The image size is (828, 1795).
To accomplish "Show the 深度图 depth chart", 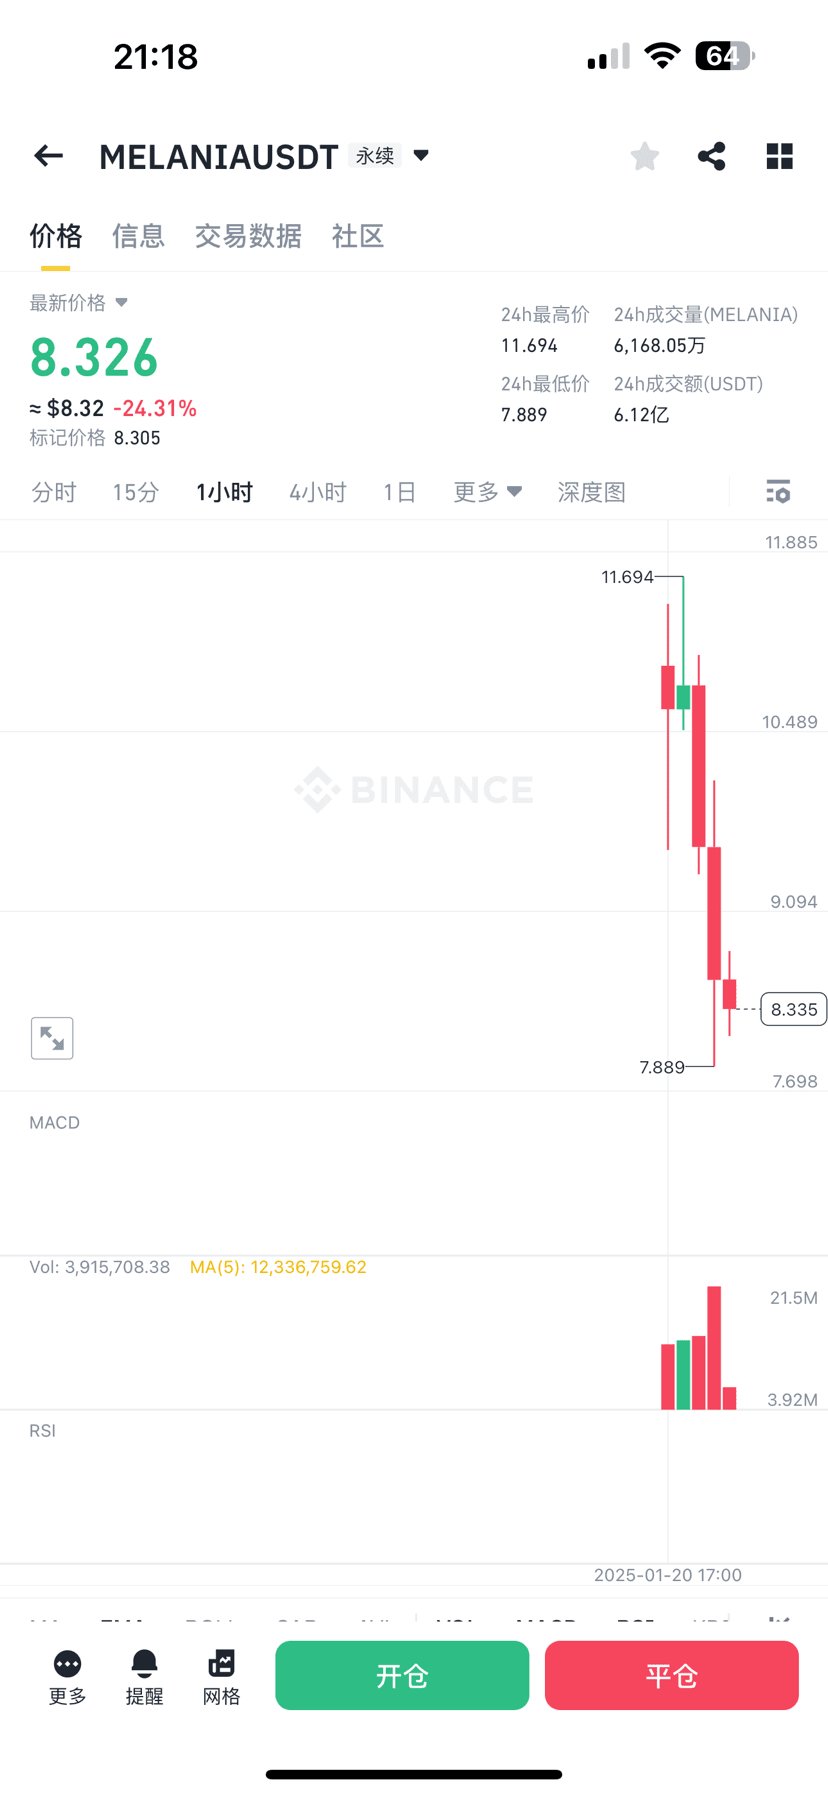I will tap(591, 492).
